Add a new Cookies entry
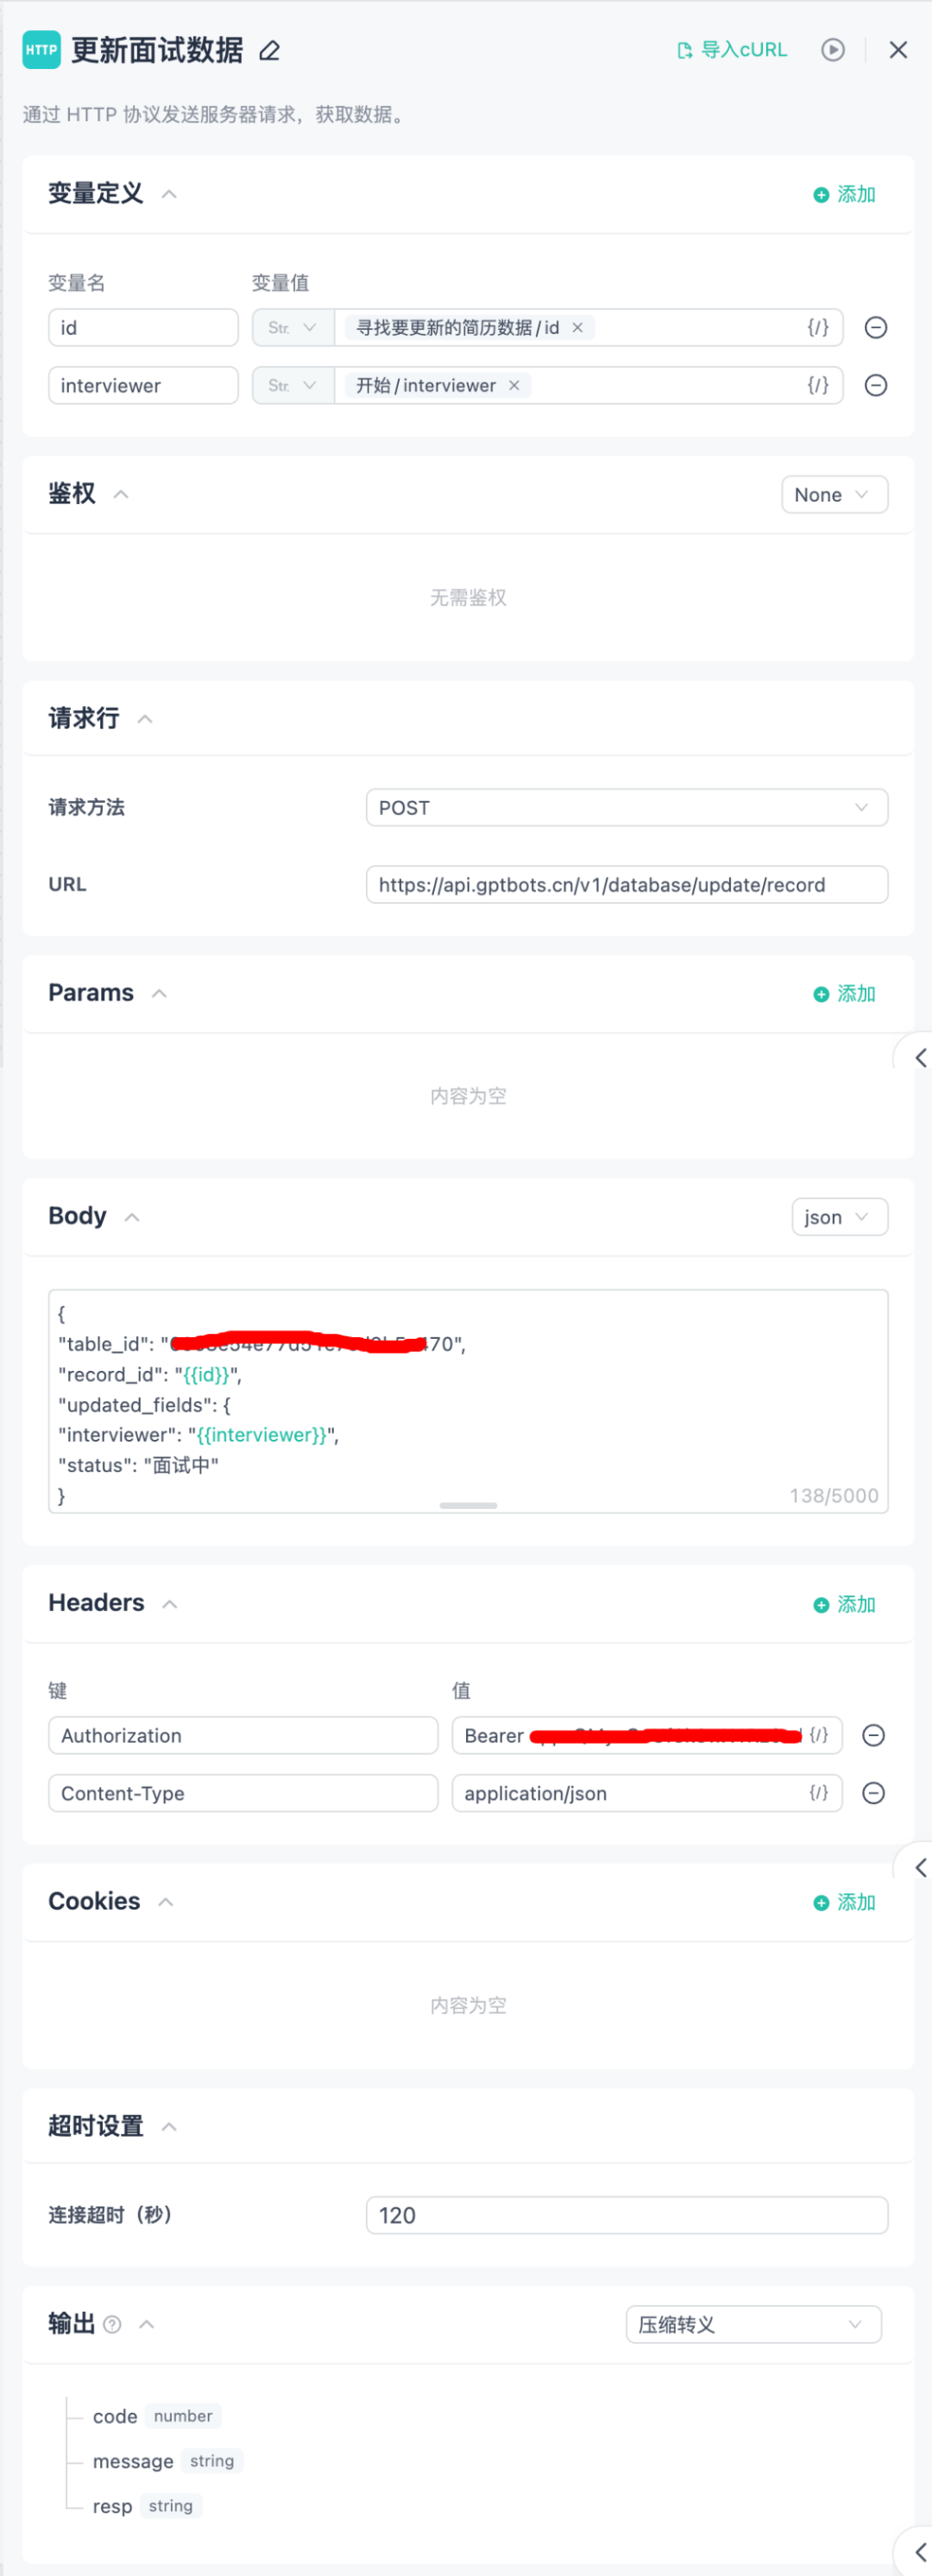 (x=844, y=1901)
